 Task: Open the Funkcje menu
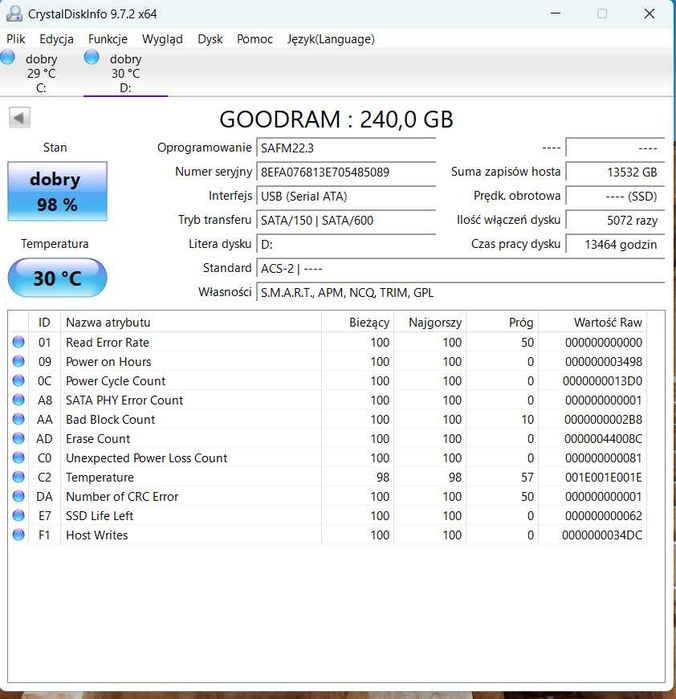pyautogui.click(x=107, y=39)
